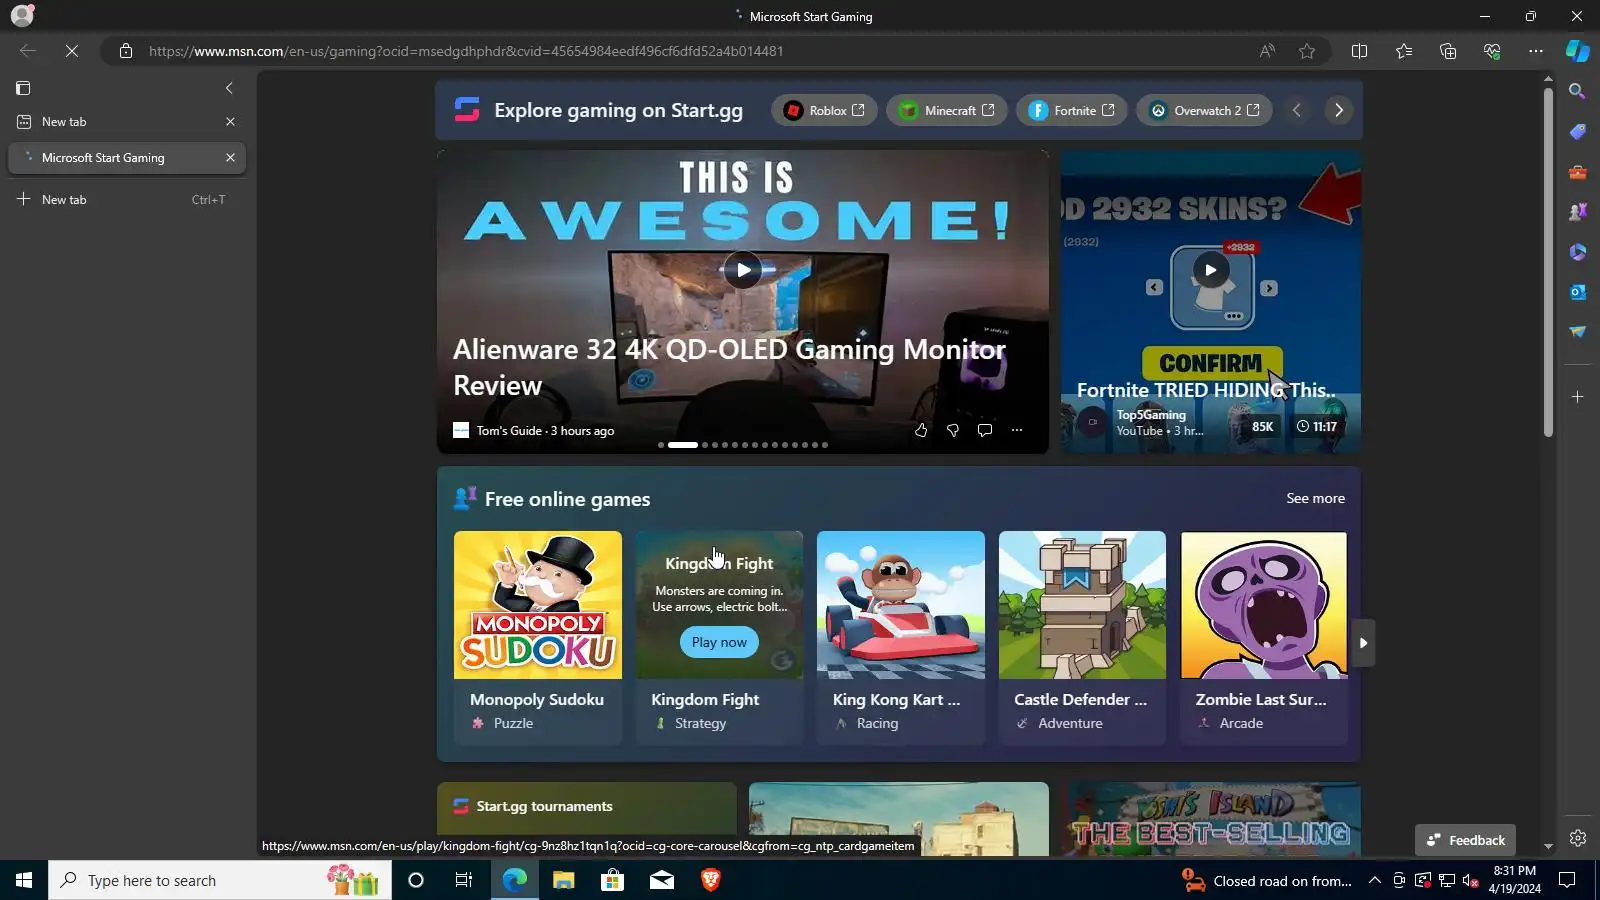The height and width of the screenshot is (900, 1600).
Task: Open Microsoft Store from the taskbar
Action: [x=612, y=880]
